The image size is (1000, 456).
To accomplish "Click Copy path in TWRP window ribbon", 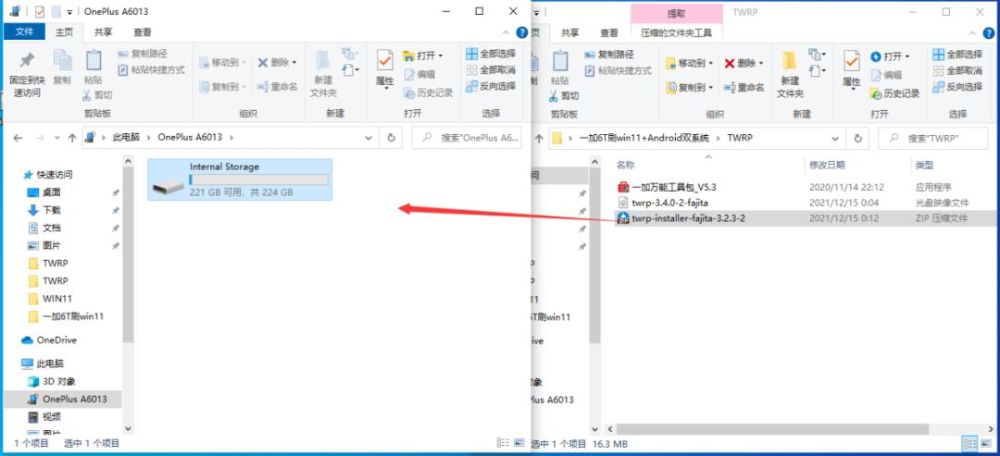I will pyautogui.click(x=610, y=55).
